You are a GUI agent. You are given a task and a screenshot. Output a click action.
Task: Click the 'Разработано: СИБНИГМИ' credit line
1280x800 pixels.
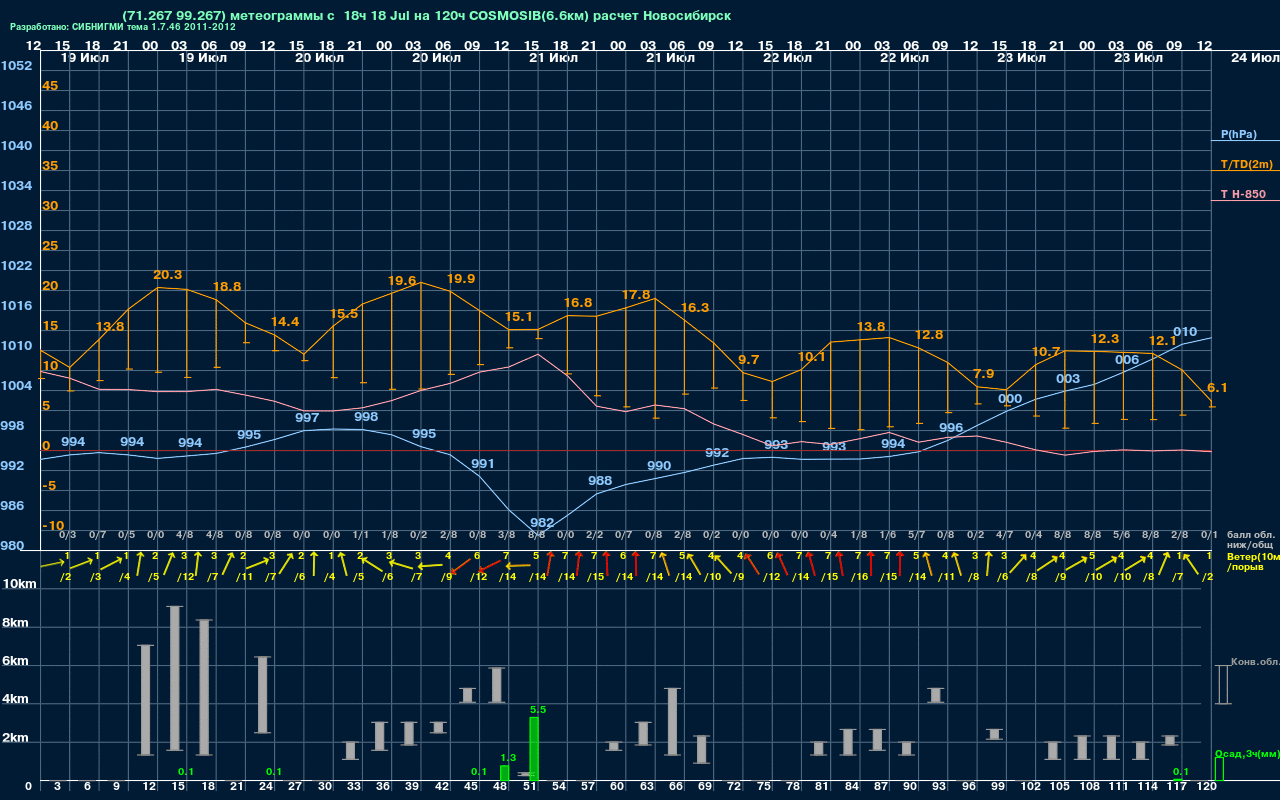[123, 27]
